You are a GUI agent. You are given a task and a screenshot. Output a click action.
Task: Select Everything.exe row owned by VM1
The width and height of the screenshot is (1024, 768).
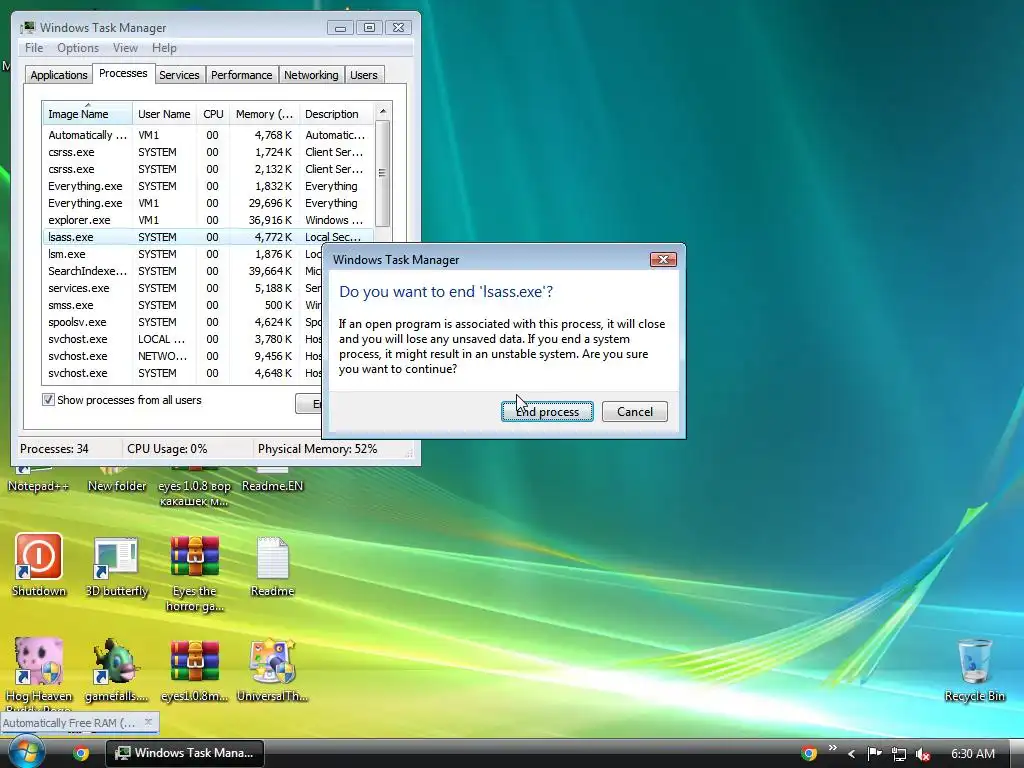[x=208, y=203]
